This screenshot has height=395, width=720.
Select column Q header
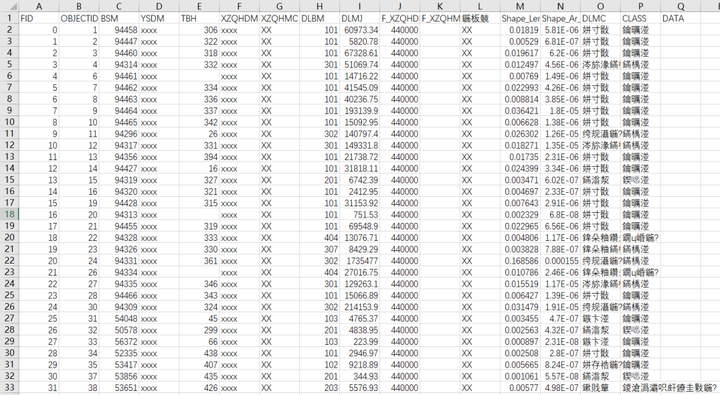681,6
